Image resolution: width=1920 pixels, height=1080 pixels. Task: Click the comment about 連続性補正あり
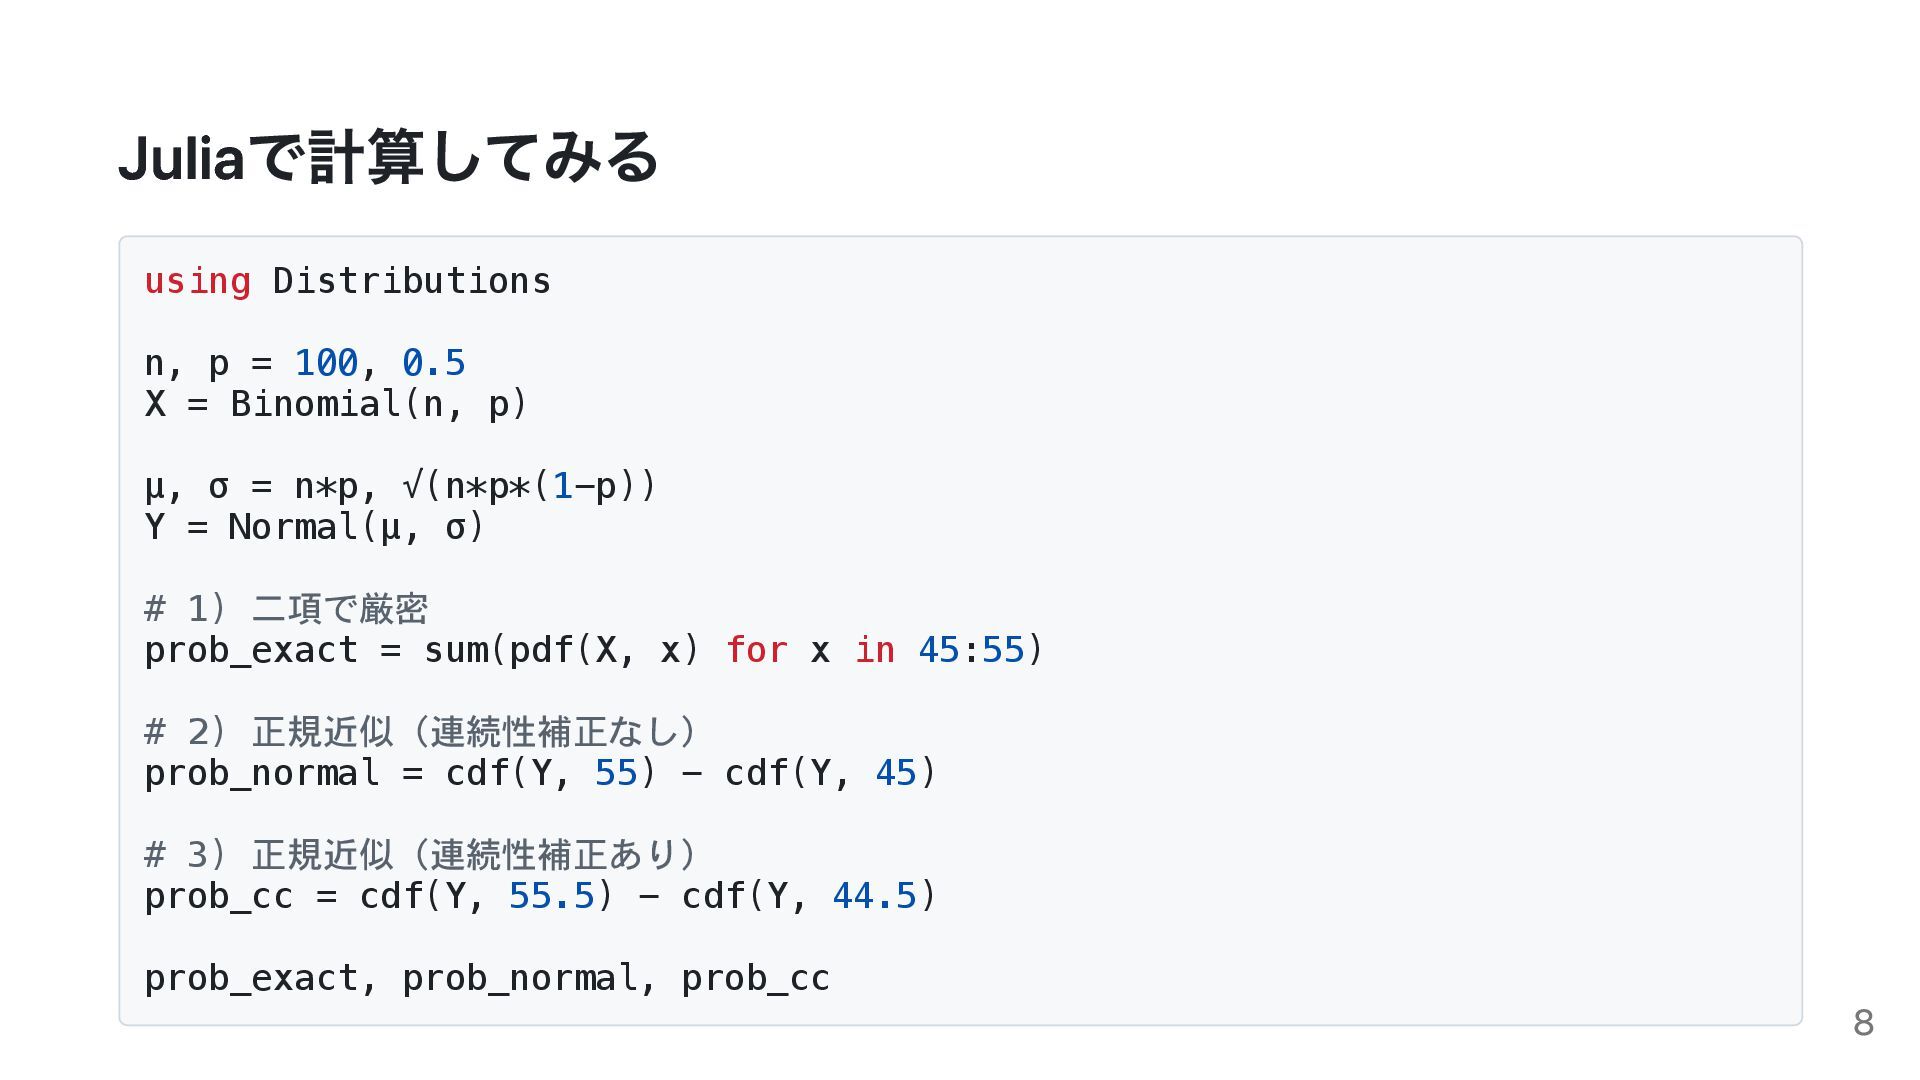421,855
